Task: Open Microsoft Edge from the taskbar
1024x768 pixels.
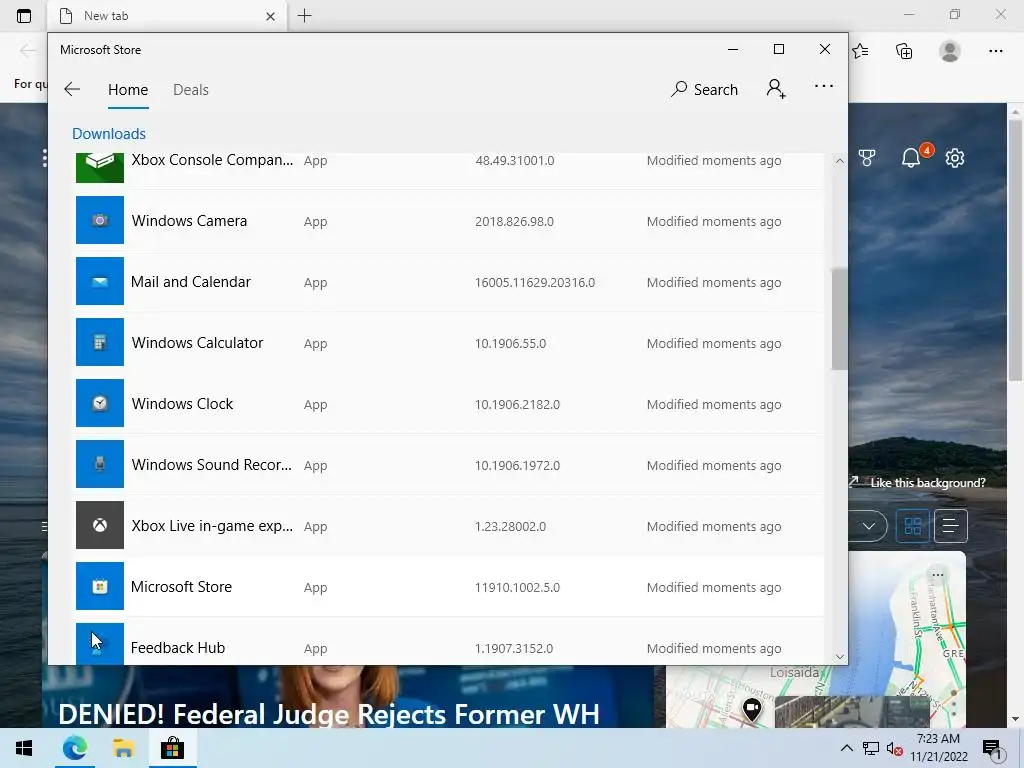Action: pos(74,748)
